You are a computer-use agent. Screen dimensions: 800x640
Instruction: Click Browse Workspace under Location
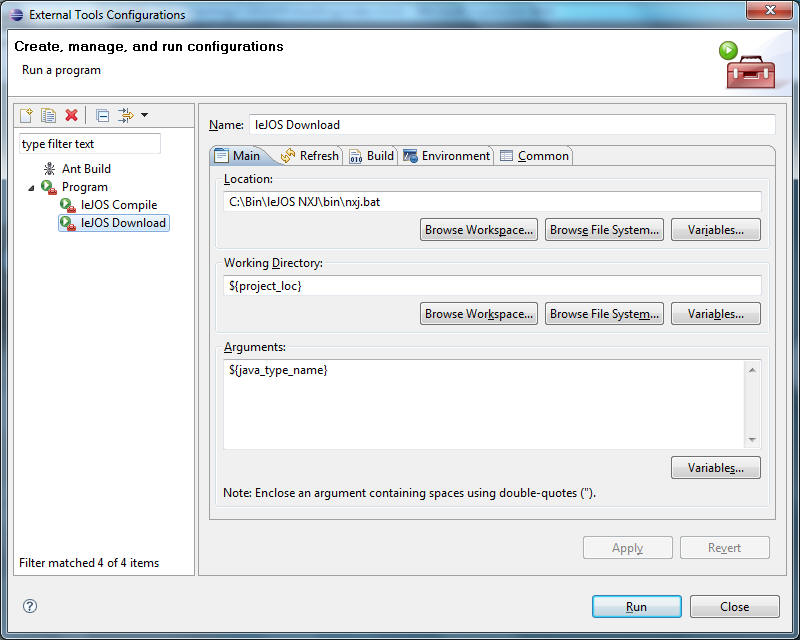coord(479,230)
